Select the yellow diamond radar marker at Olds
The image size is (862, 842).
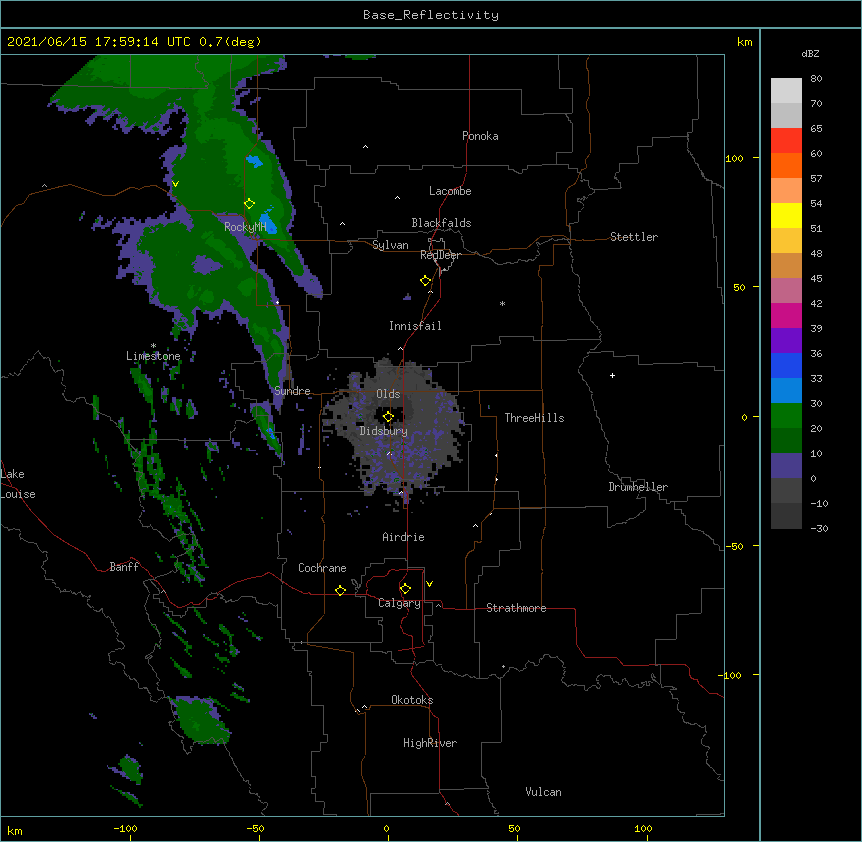point(388,417)
